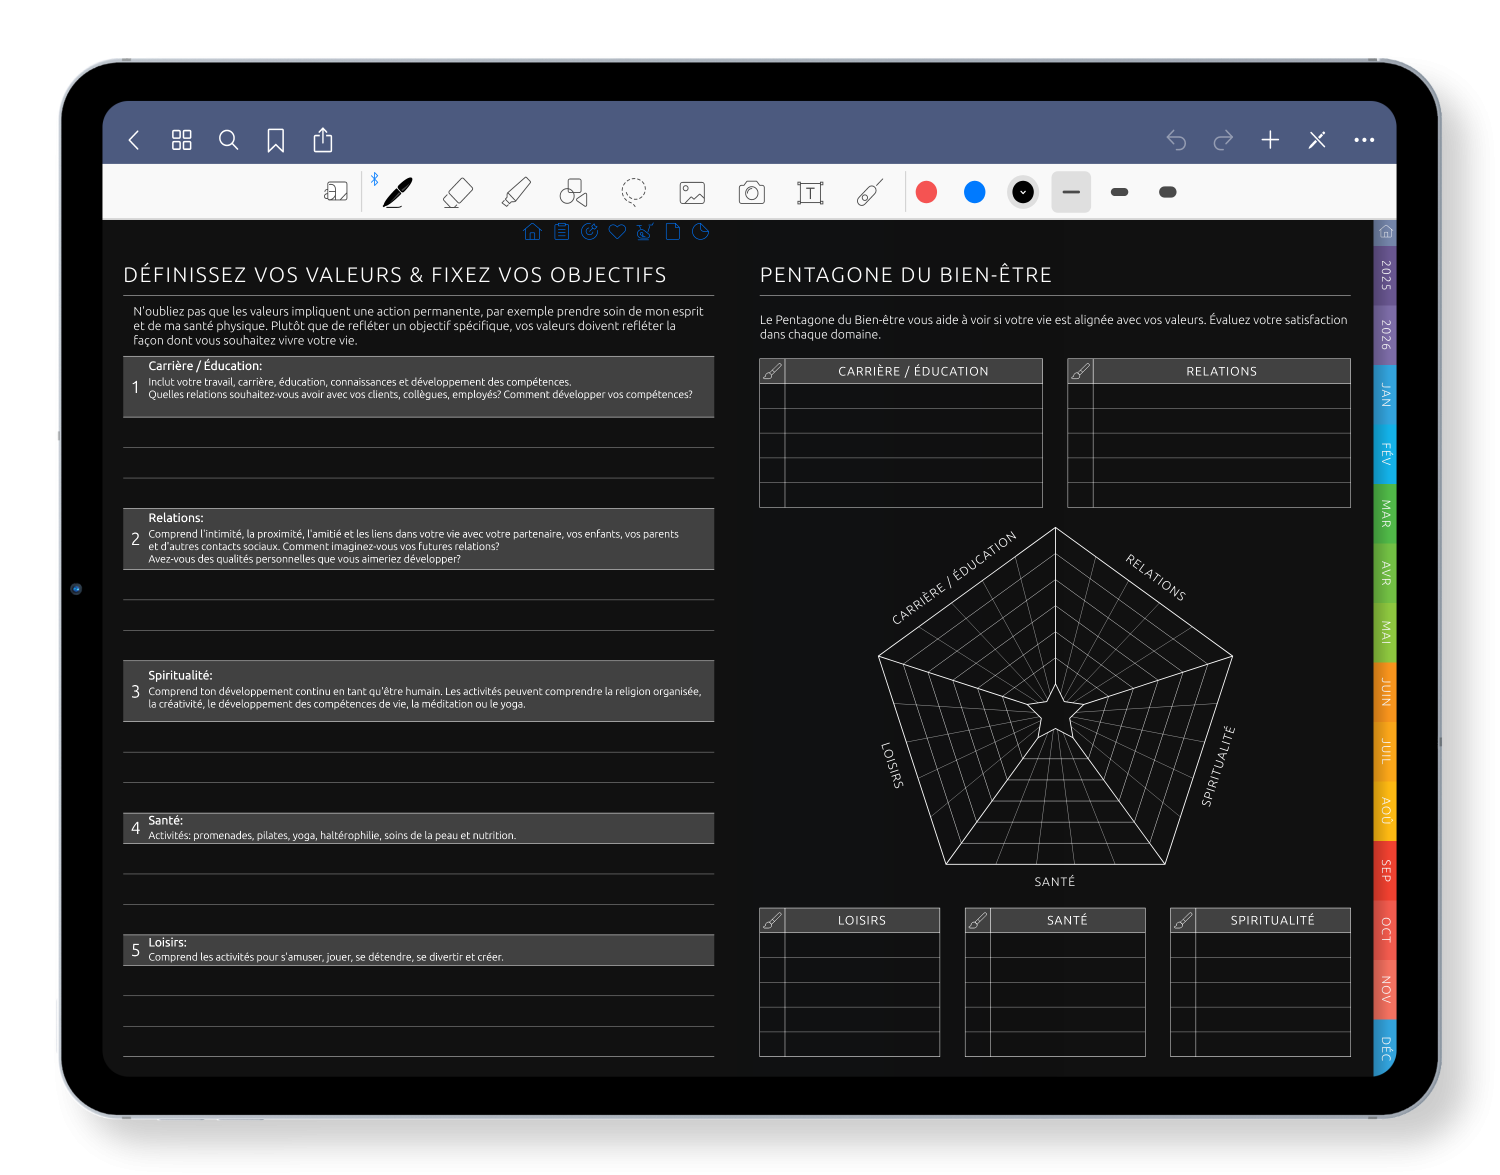Switch to the JUIL month tab
Viewport: 1500px width, 1175px height.
pos(1385,751)
